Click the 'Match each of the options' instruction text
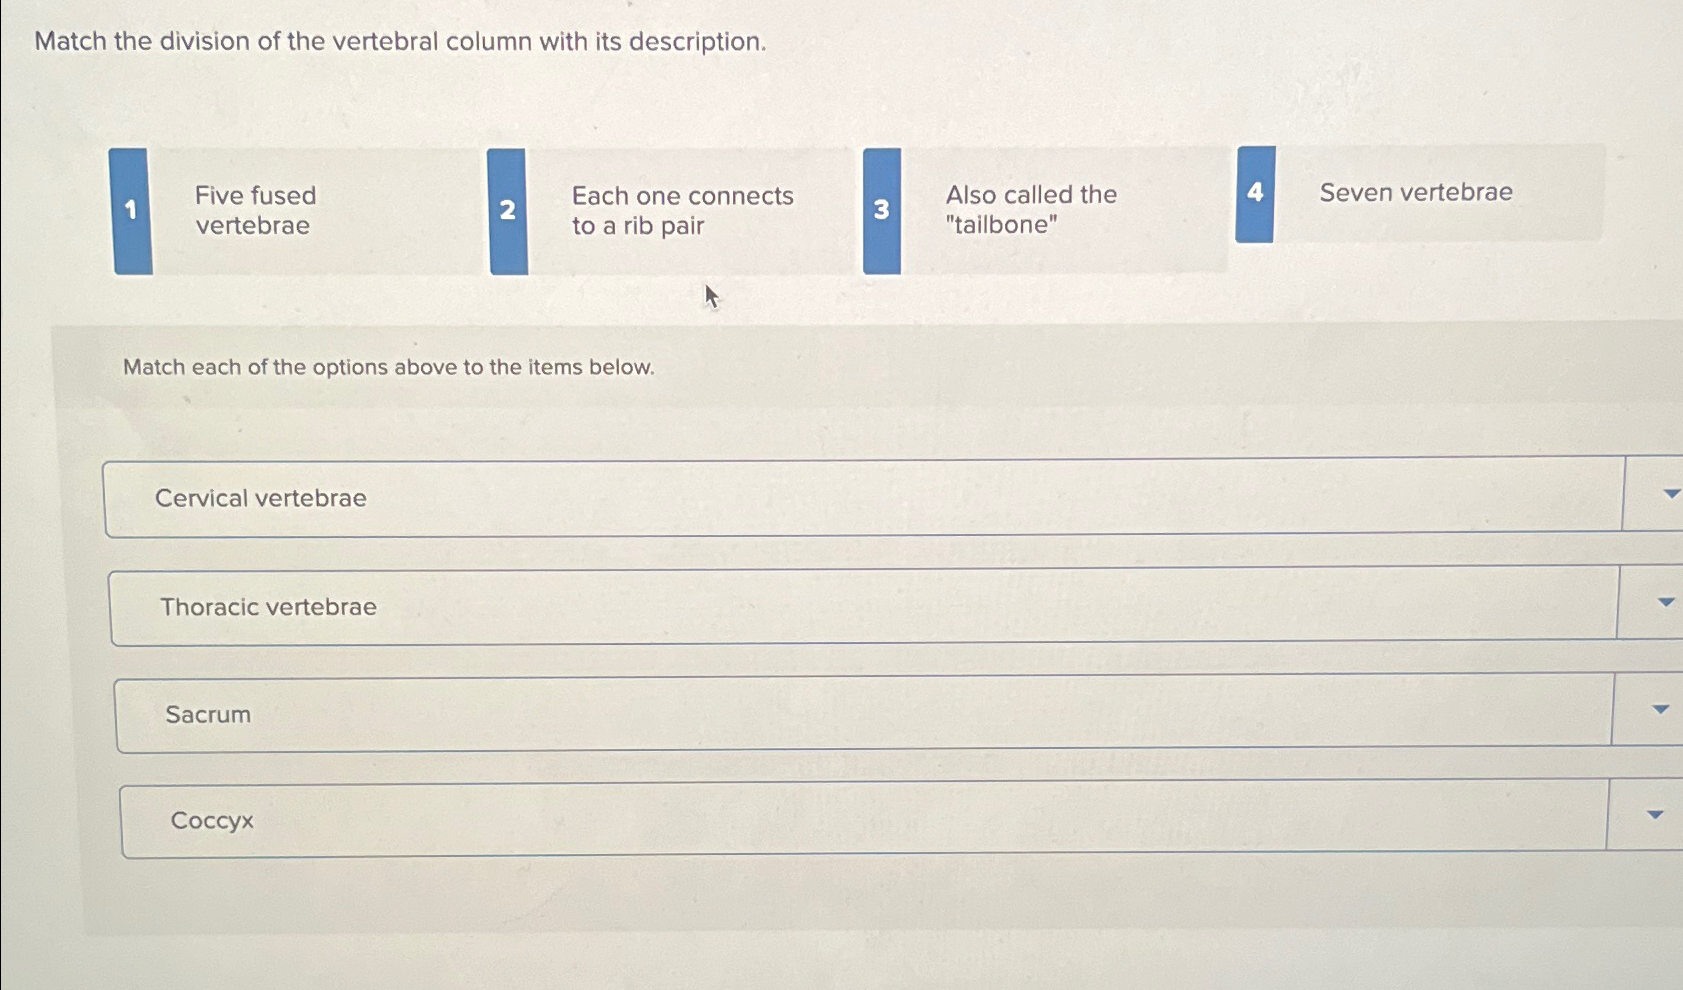 [x=388, y=367]
